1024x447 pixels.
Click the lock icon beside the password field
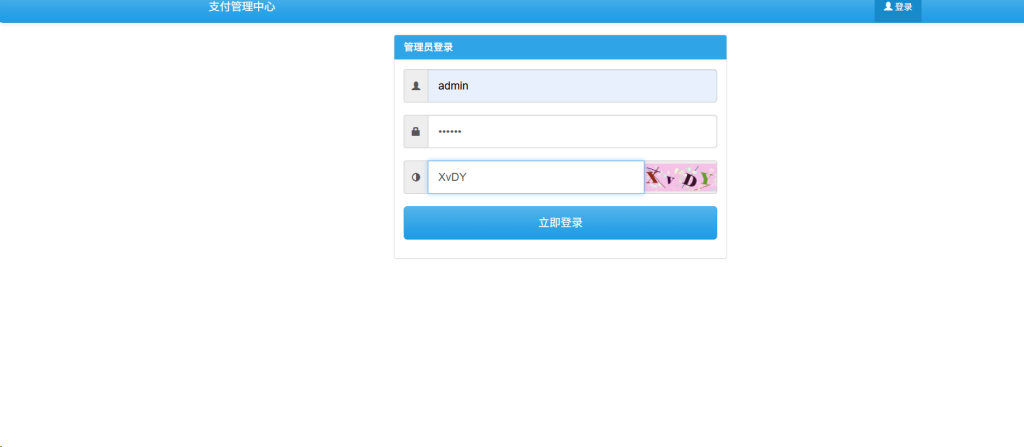click(416, 132)
